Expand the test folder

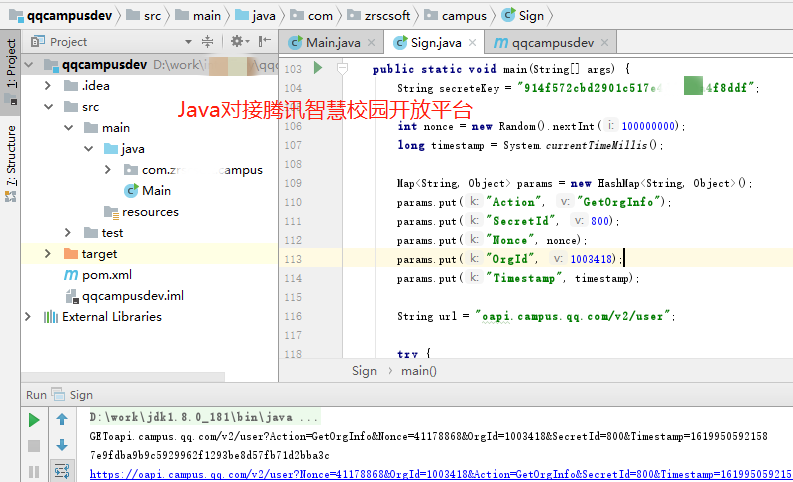pos(68,232)
